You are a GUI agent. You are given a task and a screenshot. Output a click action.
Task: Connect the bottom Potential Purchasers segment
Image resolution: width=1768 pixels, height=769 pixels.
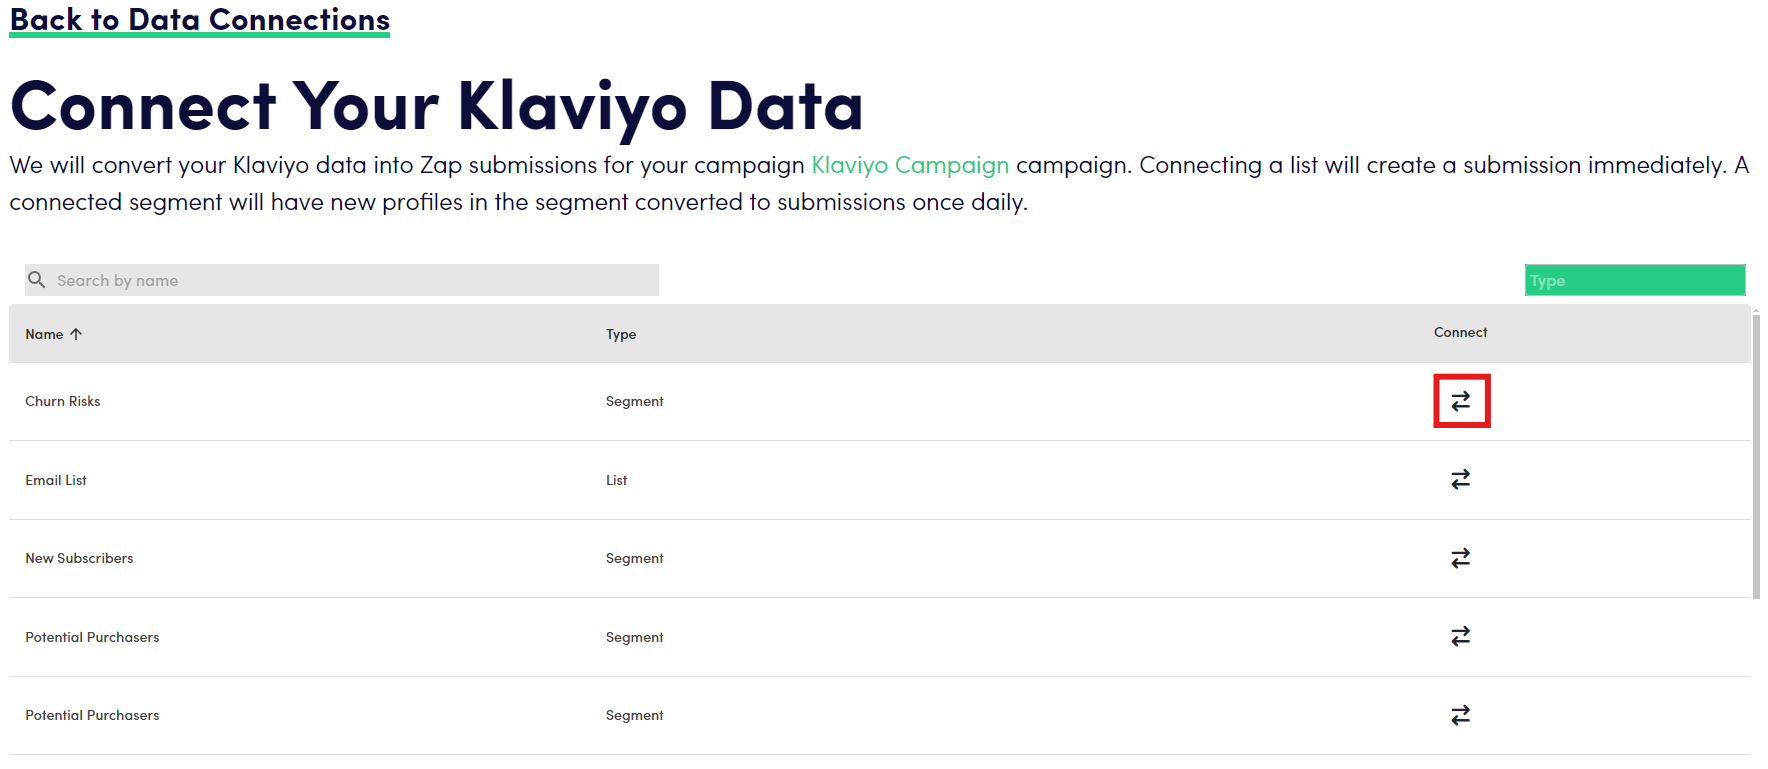click(x=1460, y=715)
